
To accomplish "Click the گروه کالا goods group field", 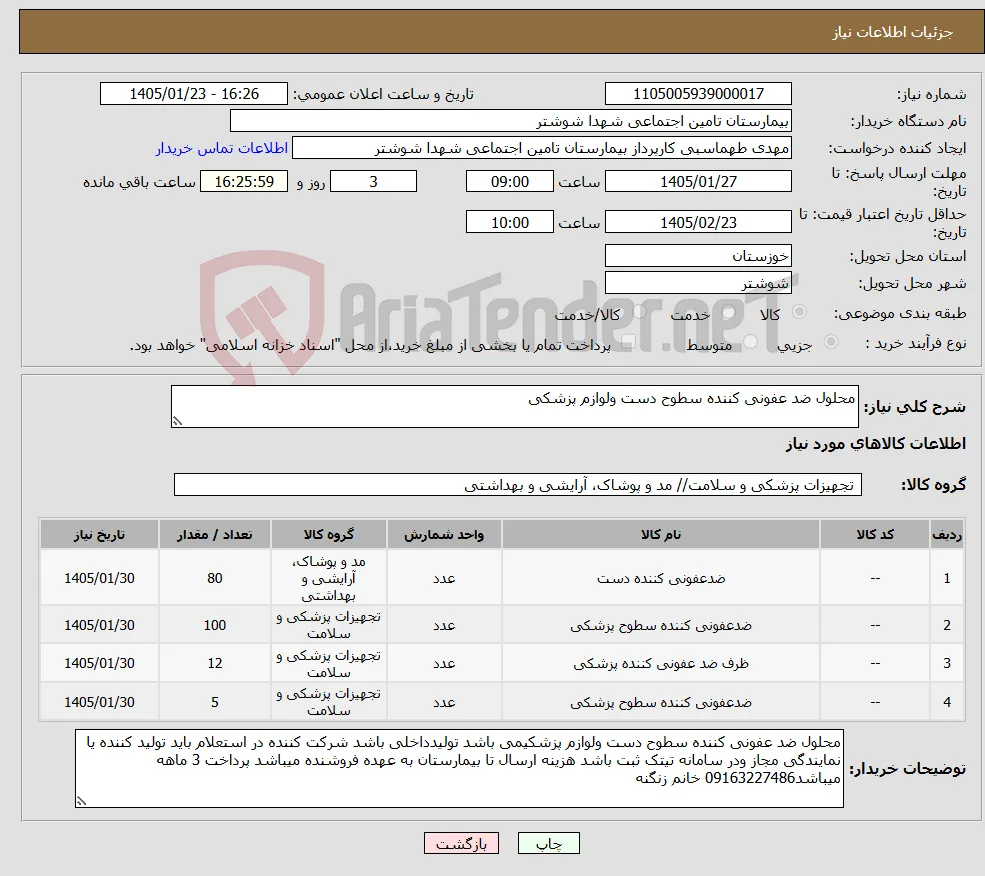I will (x=518, y=485).
